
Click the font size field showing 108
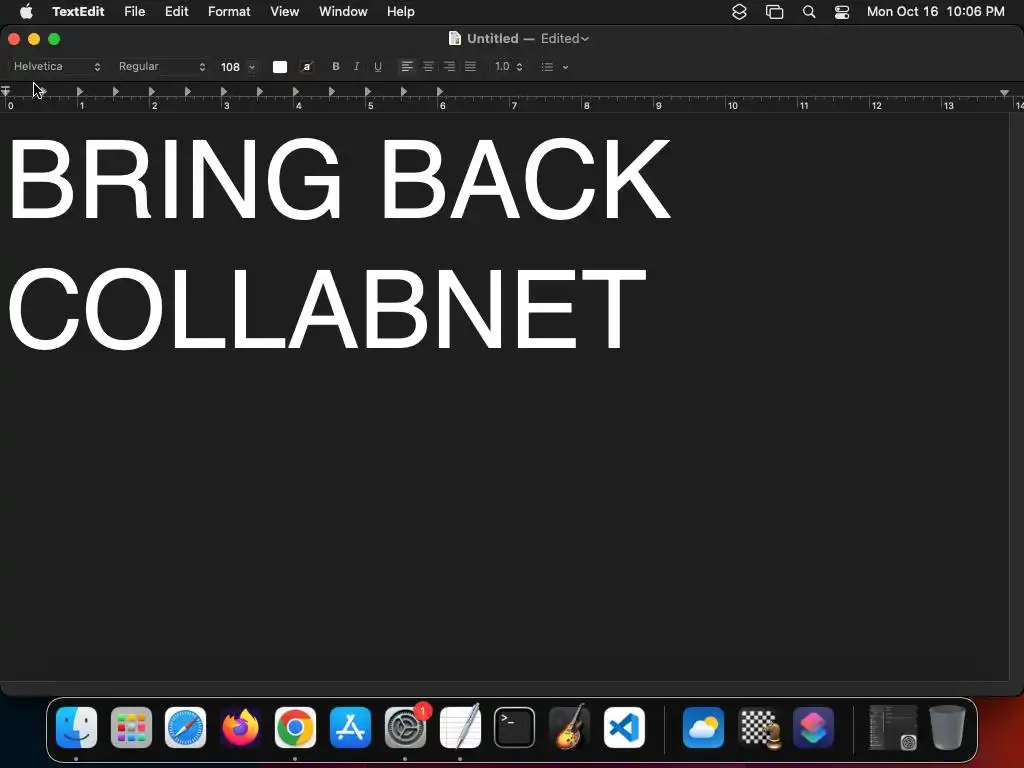231,67
